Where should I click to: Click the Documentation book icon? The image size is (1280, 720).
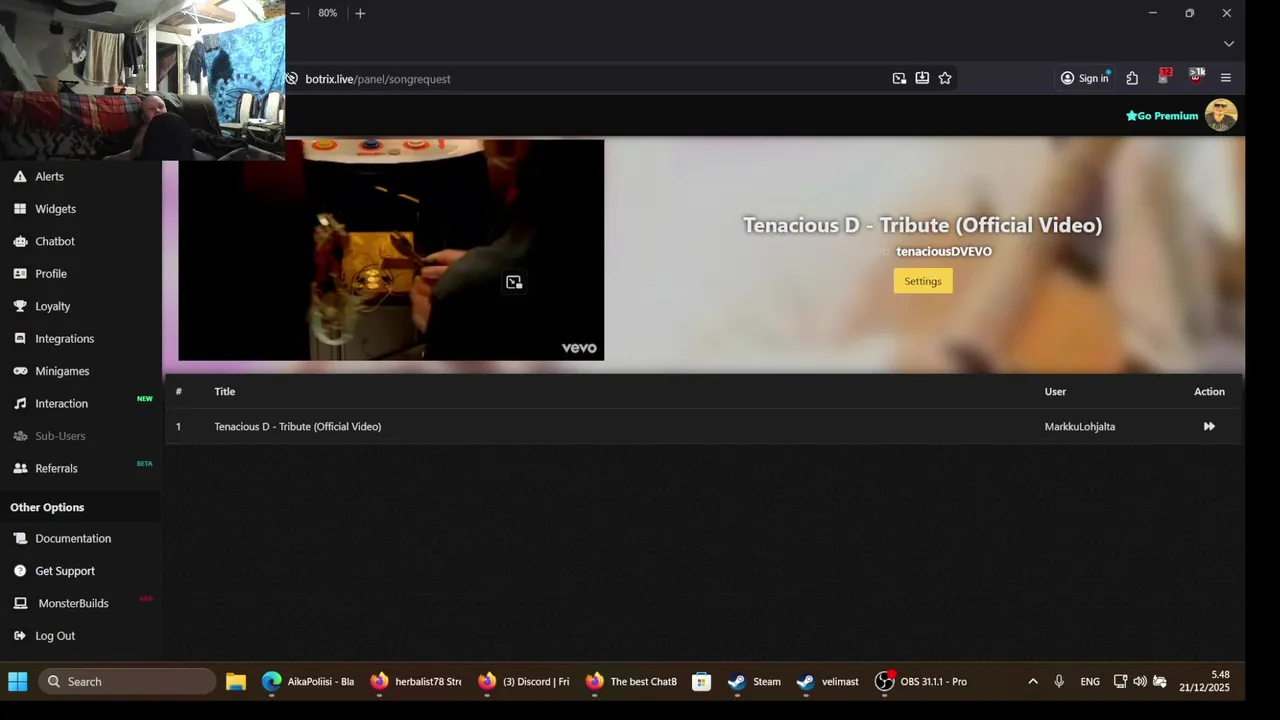click(20, 538)
